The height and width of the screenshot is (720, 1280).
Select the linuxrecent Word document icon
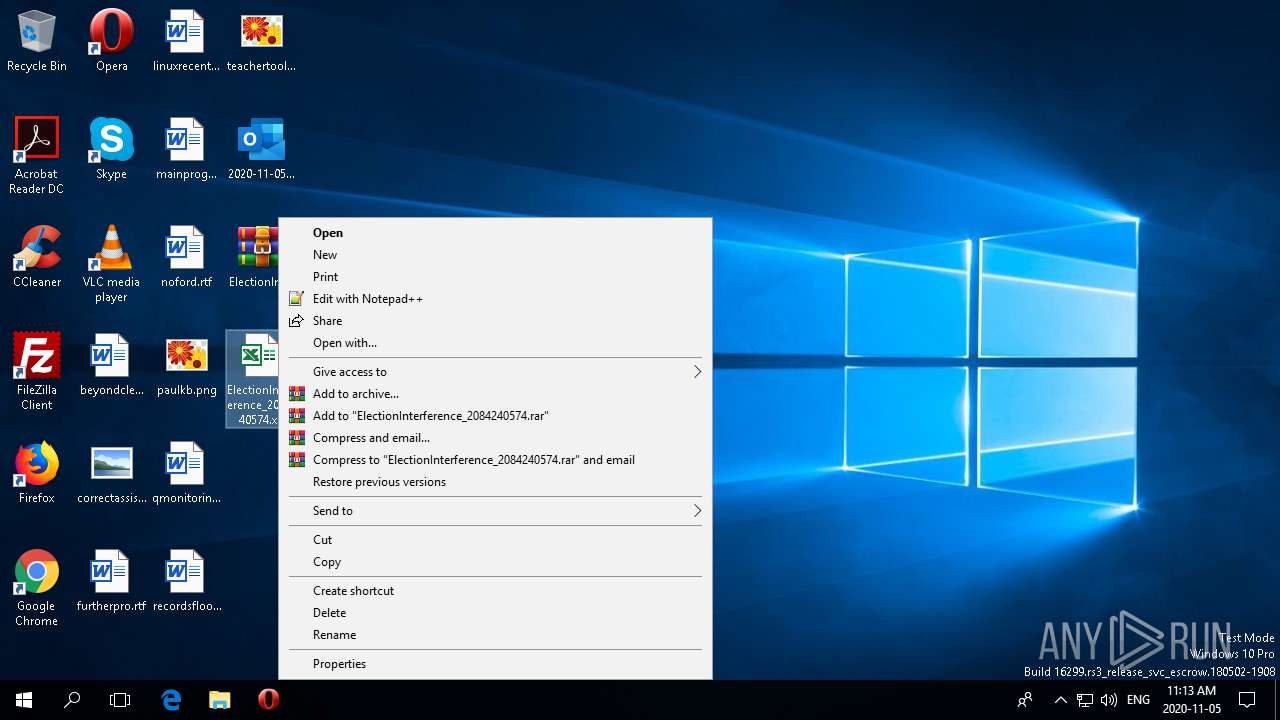185,42
